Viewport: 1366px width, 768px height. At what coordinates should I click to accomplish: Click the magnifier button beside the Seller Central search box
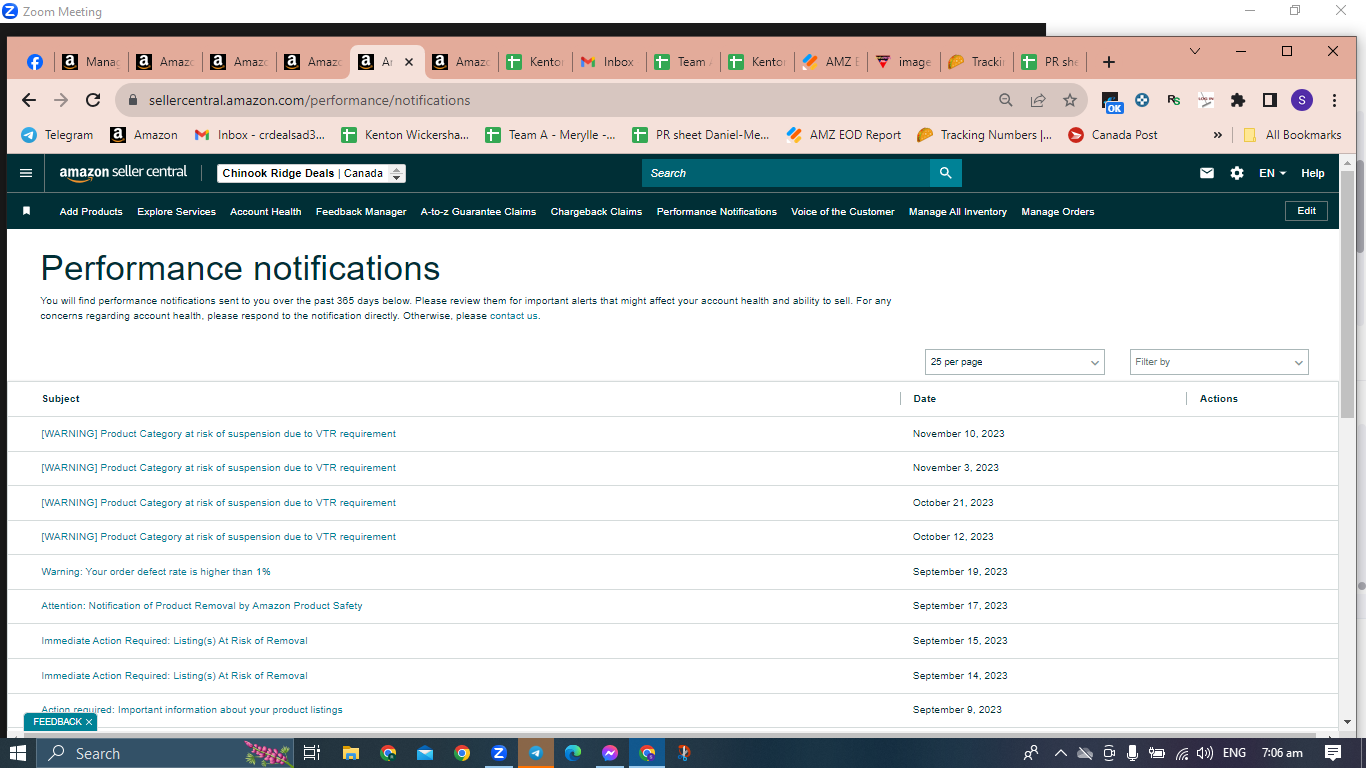(x=945, y=173)
